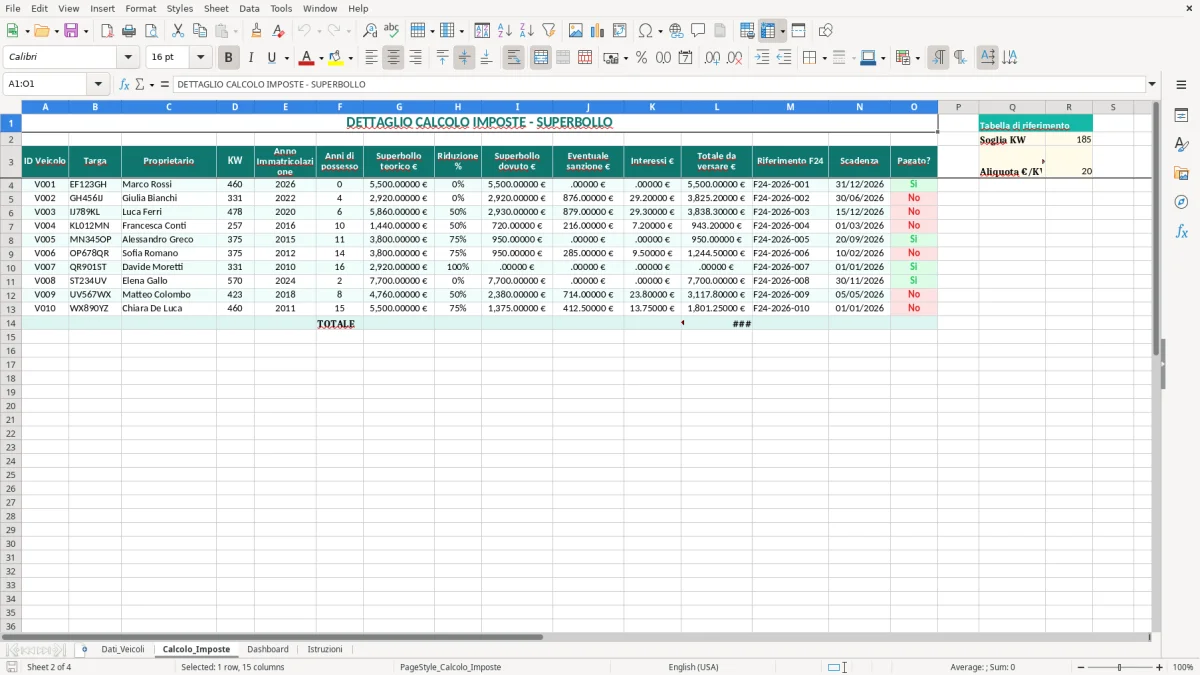
Task: Cut the selection with the scissors icon
Action: [178, 31]
